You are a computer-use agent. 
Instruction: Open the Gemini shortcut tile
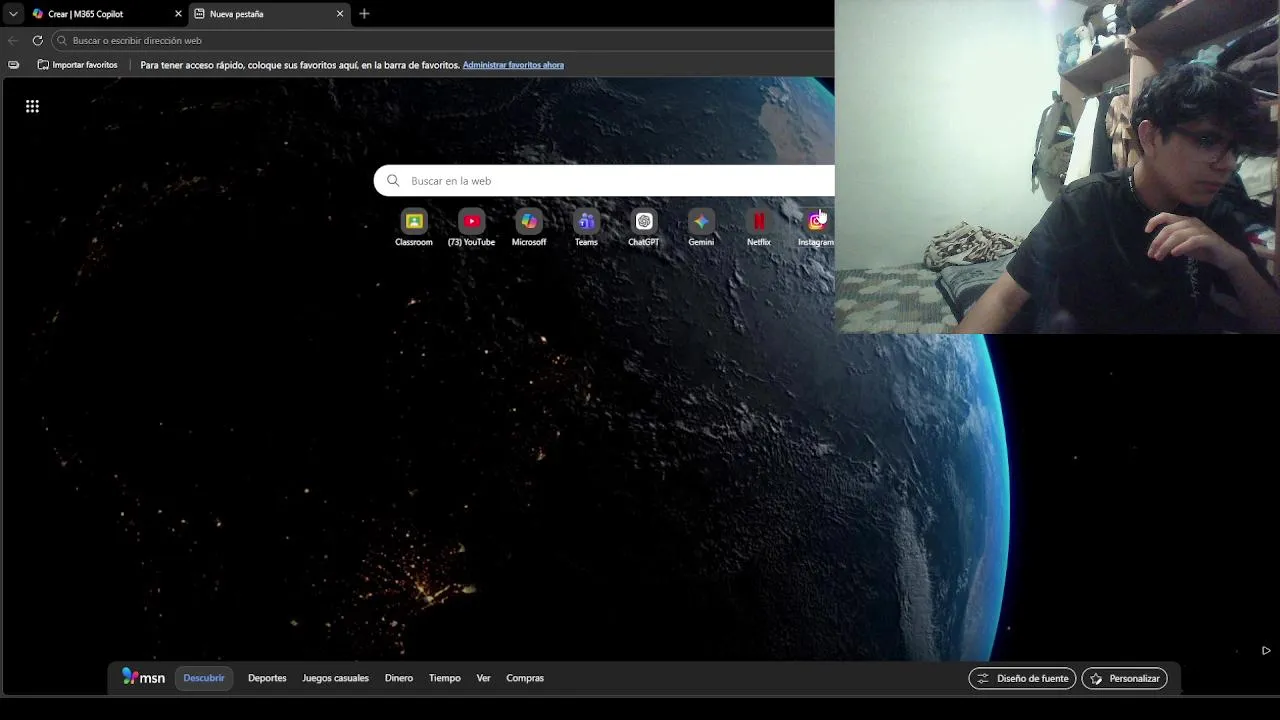coord(701,228)
